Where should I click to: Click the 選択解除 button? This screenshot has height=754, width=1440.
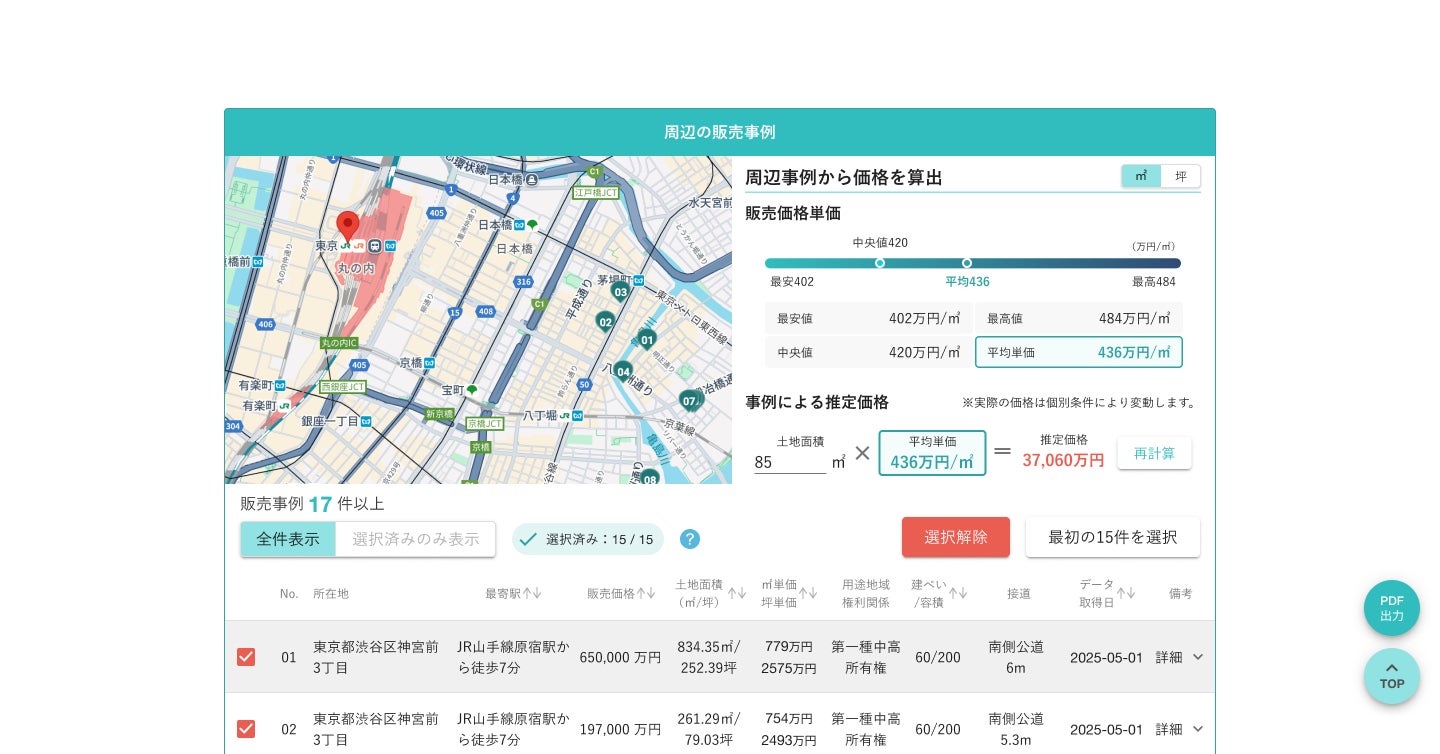click(955, 537)
